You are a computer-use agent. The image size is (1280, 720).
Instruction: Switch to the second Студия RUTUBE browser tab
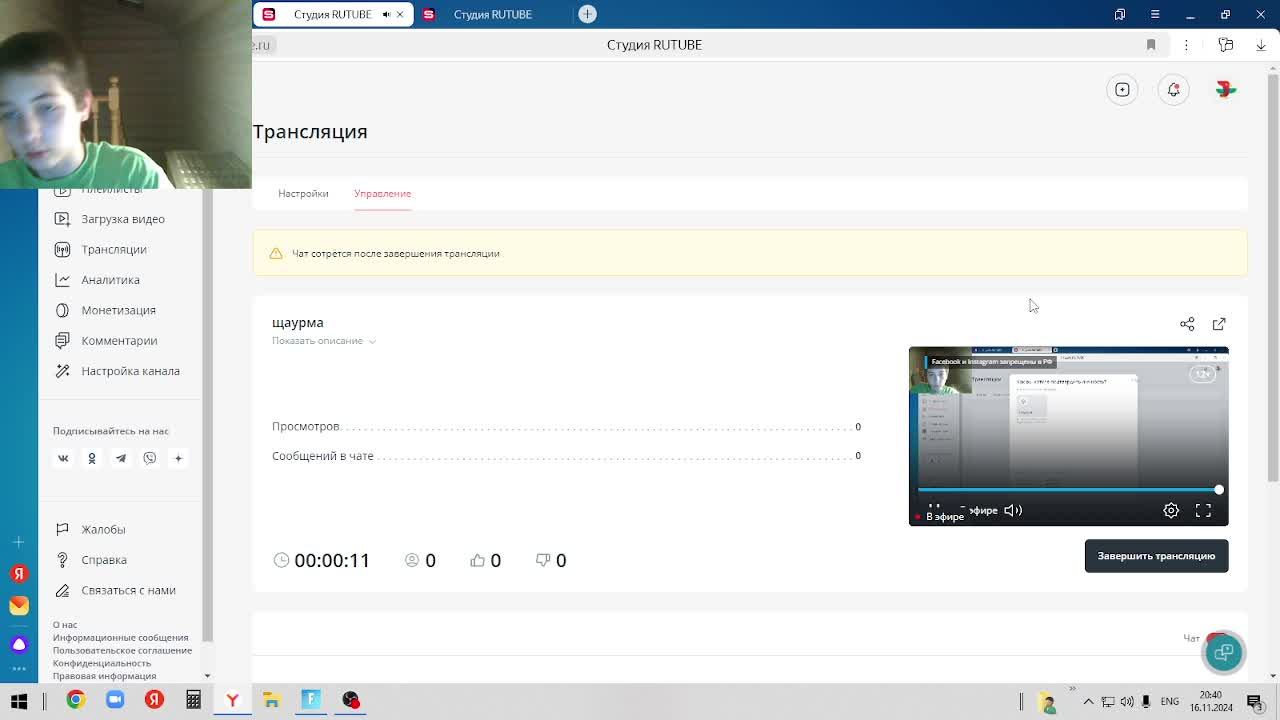coord(493,14)
